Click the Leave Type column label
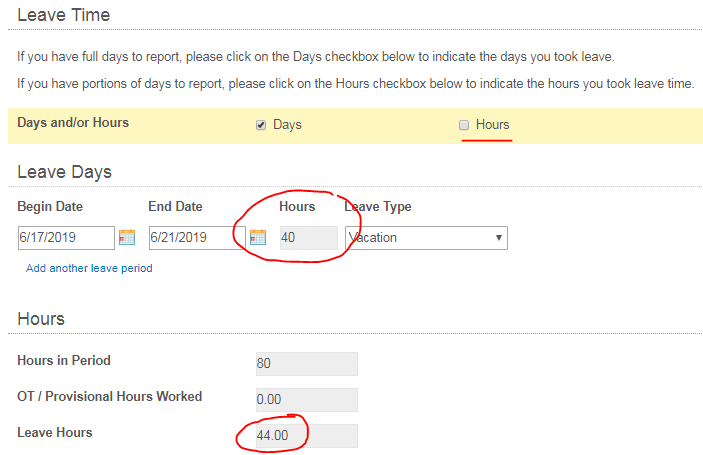This screenshot has height=455, width=703. 378,207
